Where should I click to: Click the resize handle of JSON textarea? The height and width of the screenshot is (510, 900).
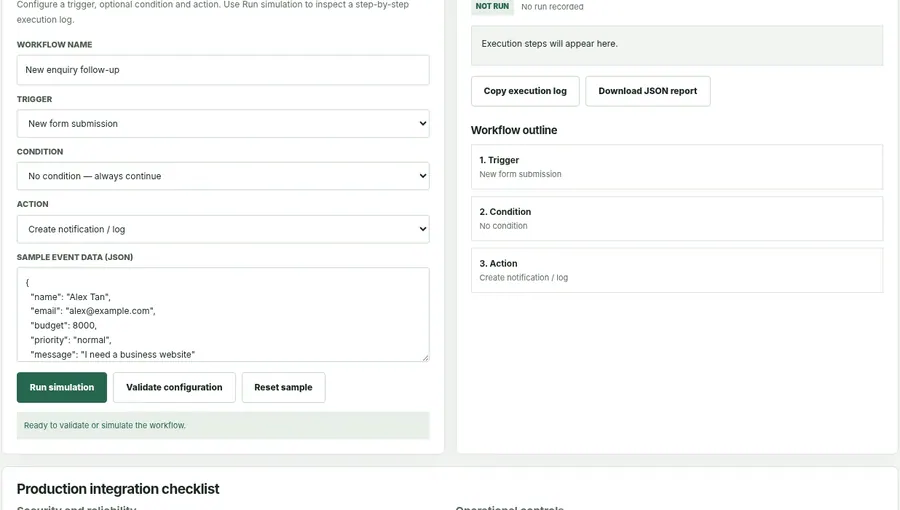tap(425, 357)
